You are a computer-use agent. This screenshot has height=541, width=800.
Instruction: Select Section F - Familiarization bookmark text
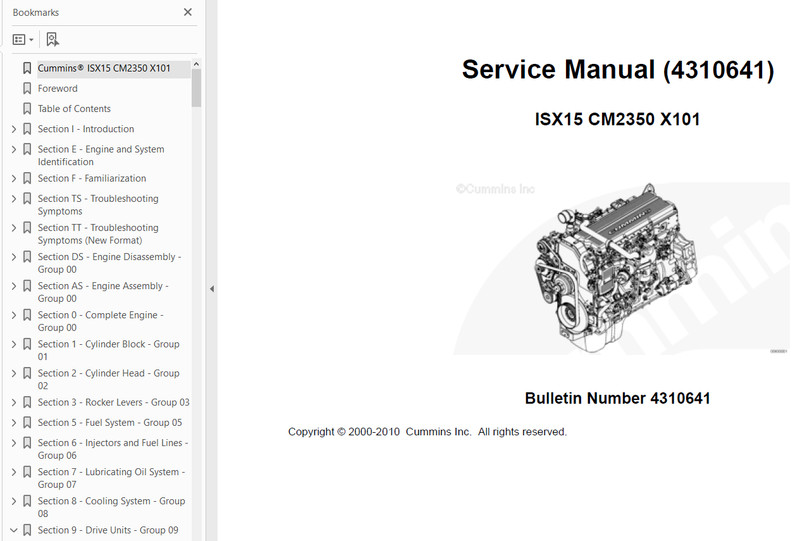pos(92,179)
